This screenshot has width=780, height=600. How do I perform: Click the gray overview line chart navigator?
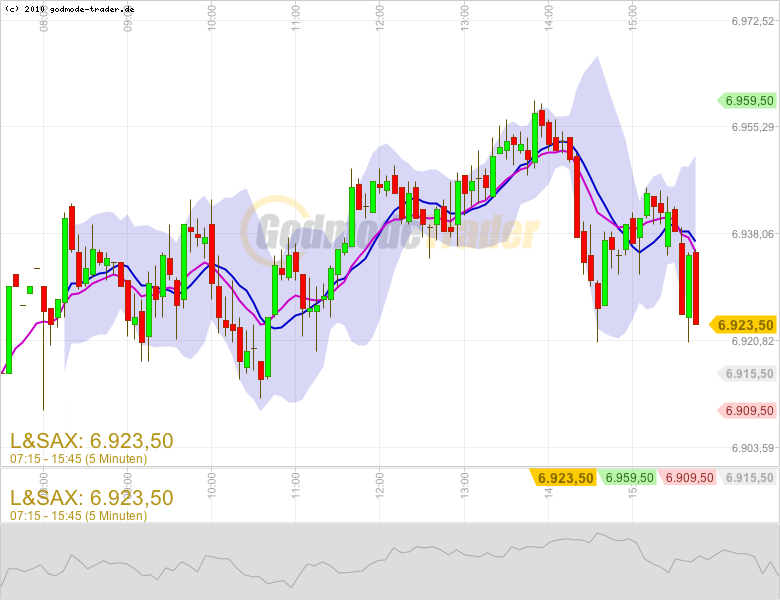pyautogui.click(x=390, y=561)
